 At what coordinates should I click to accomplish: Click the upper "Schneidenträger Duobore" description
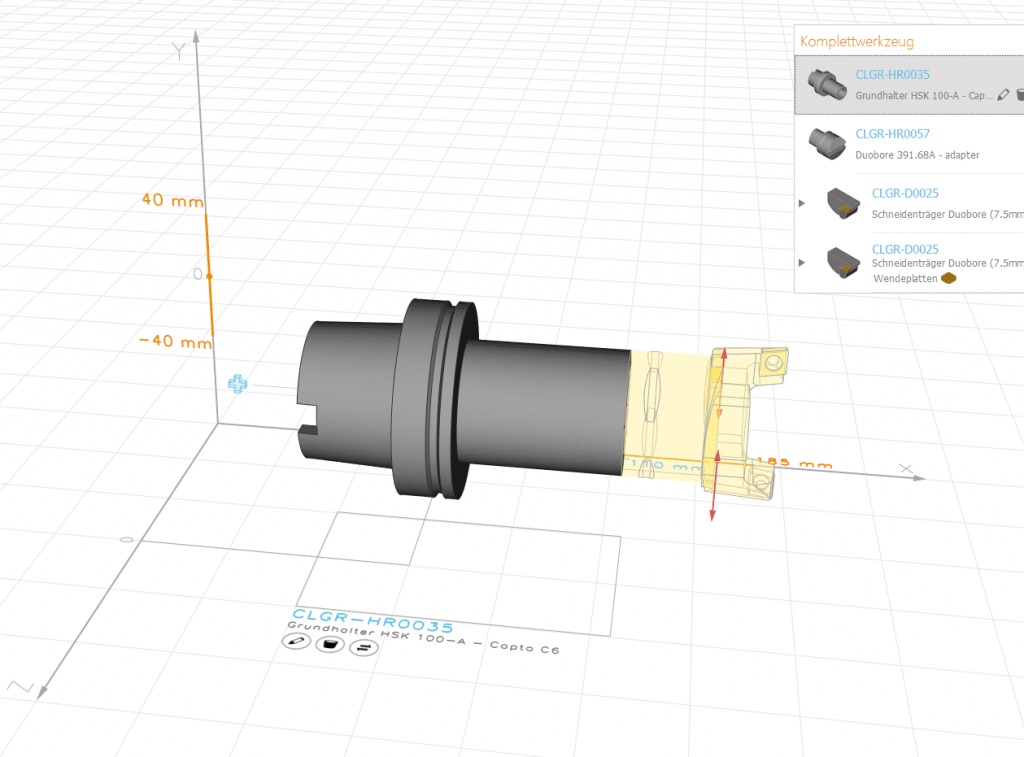(x=947, y=214)
